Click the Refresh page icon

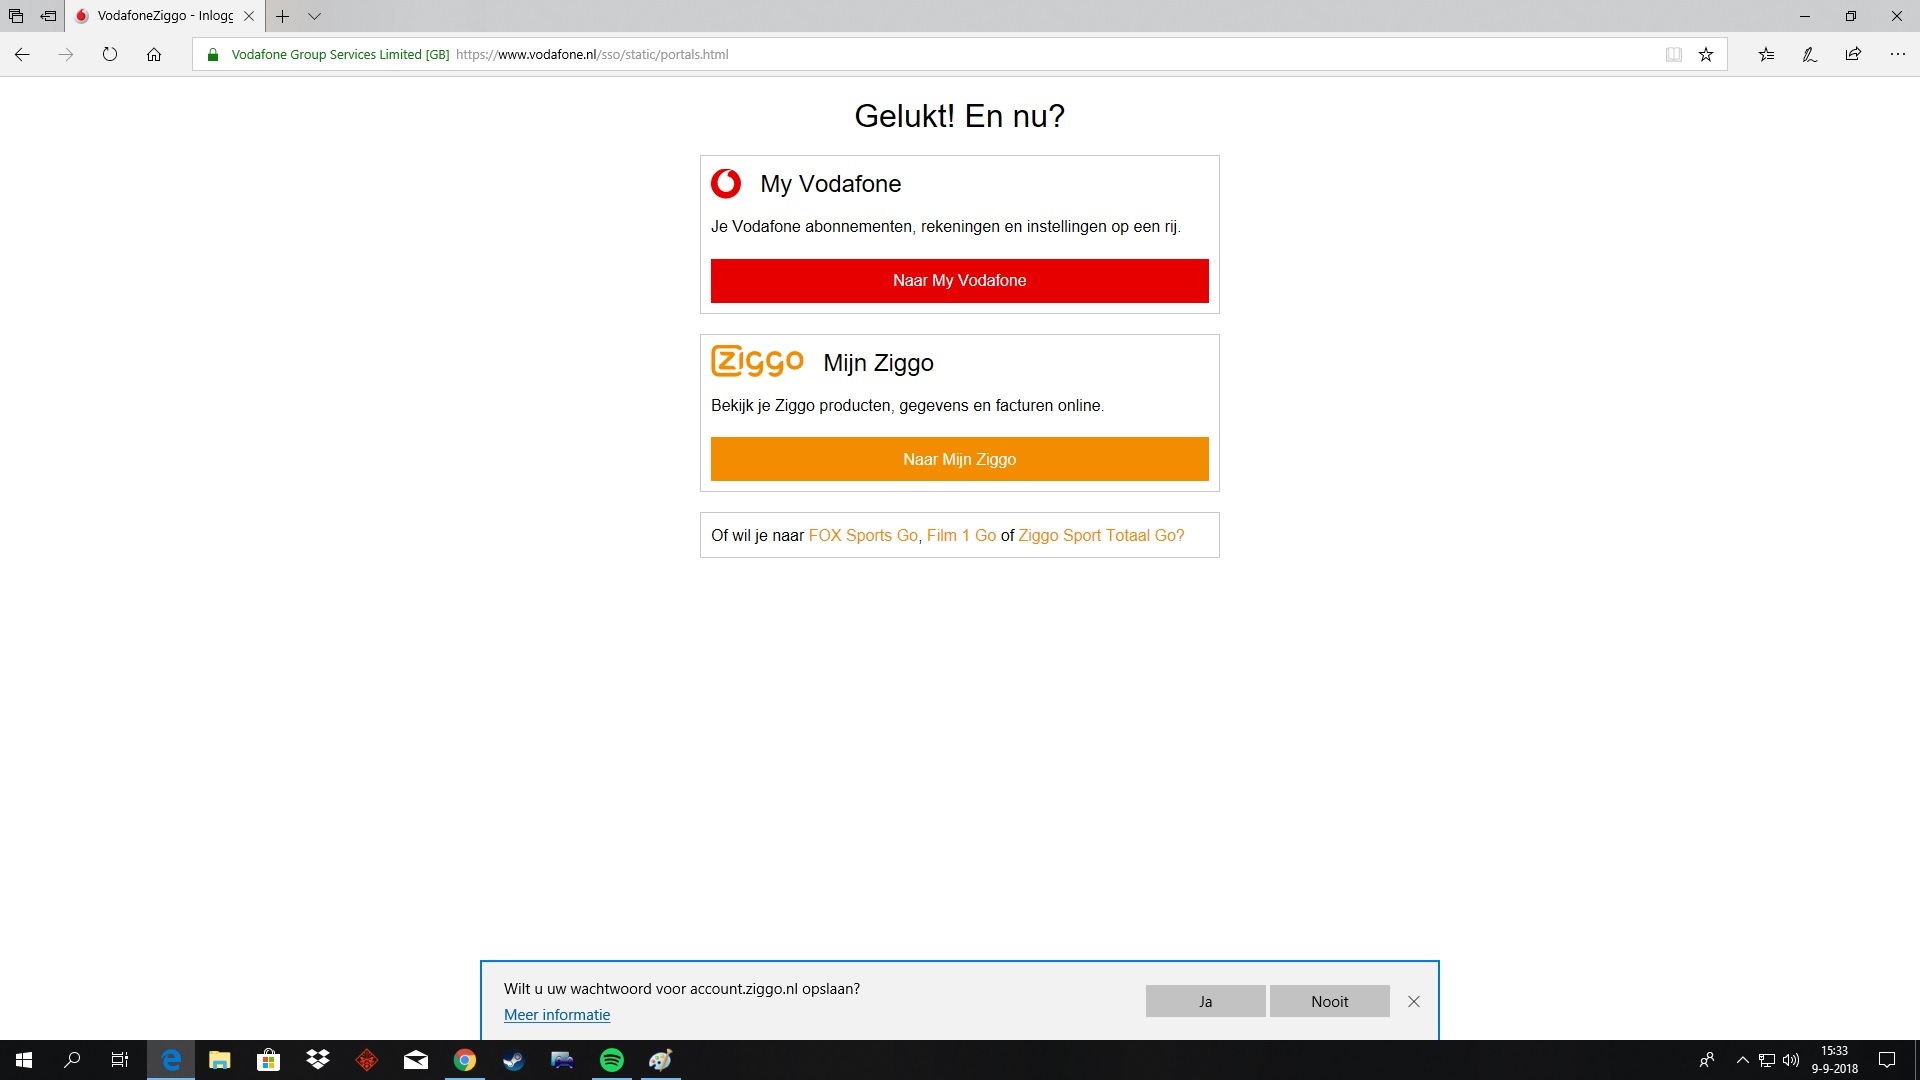pos(110,55)
